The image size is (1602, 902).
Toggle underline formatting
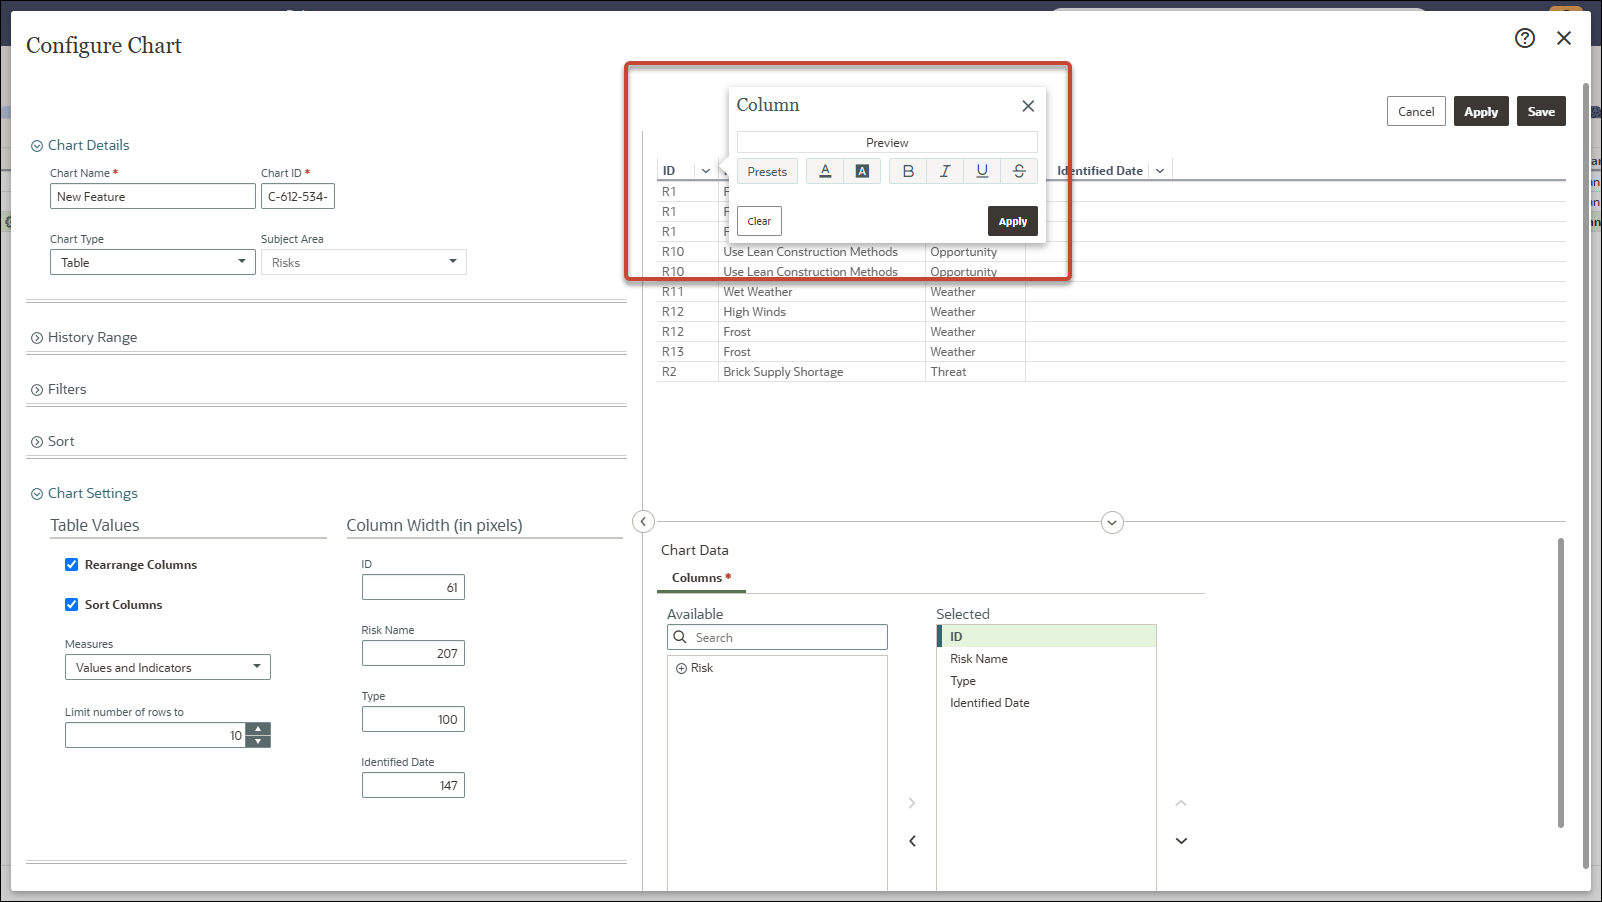[982, 171]
